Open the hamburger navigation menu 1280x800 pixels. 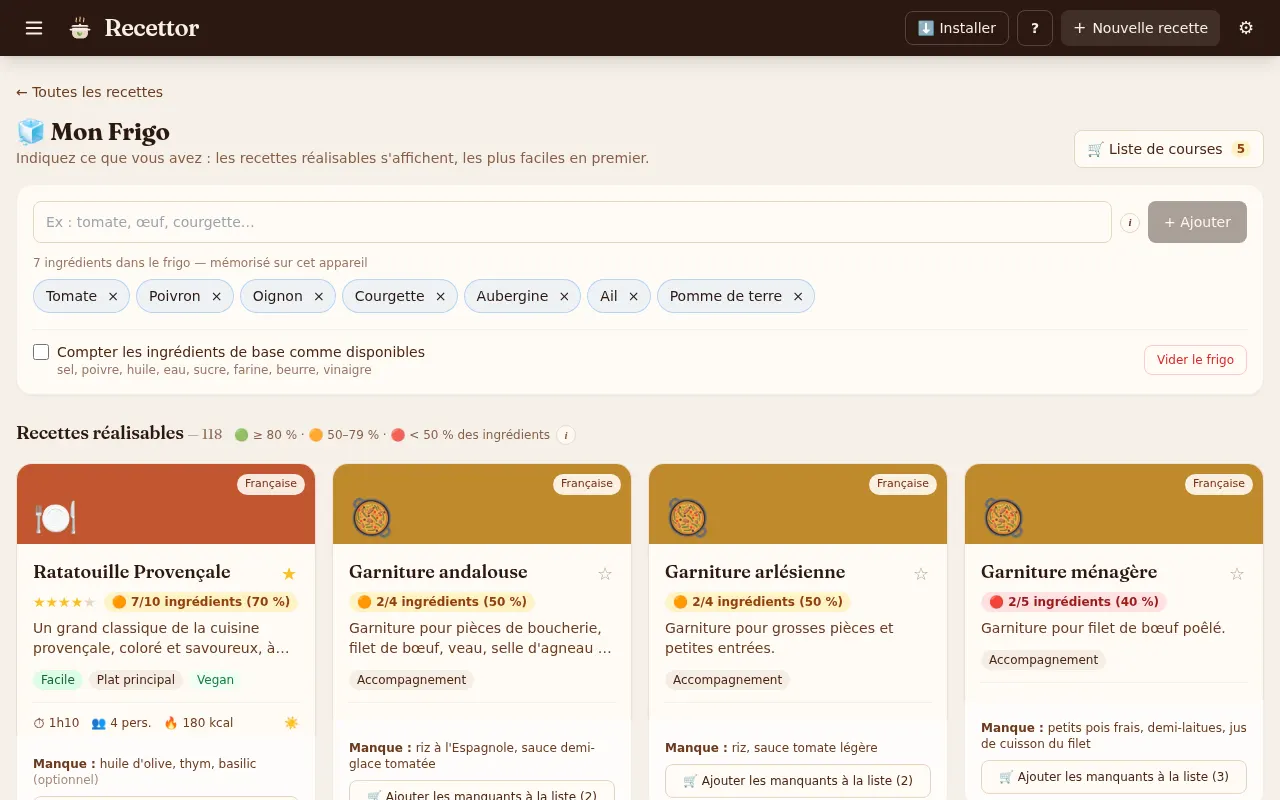point(34,28)
